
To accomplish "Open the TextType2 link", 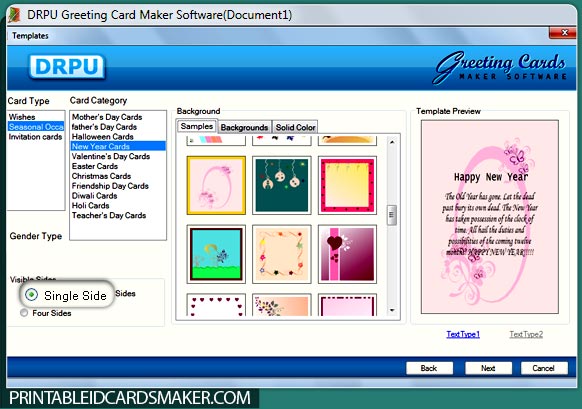I will pyautogui.click(x=526, y=334).
